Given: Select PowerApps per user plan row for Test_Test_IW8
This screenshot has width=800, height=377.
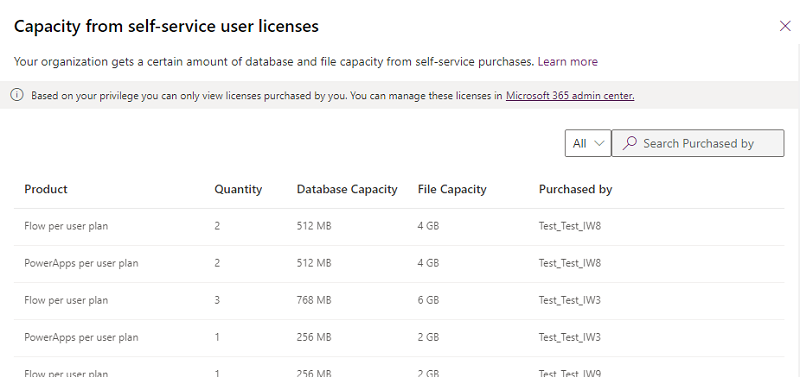Looking at the screenshot, I should 399,264.
